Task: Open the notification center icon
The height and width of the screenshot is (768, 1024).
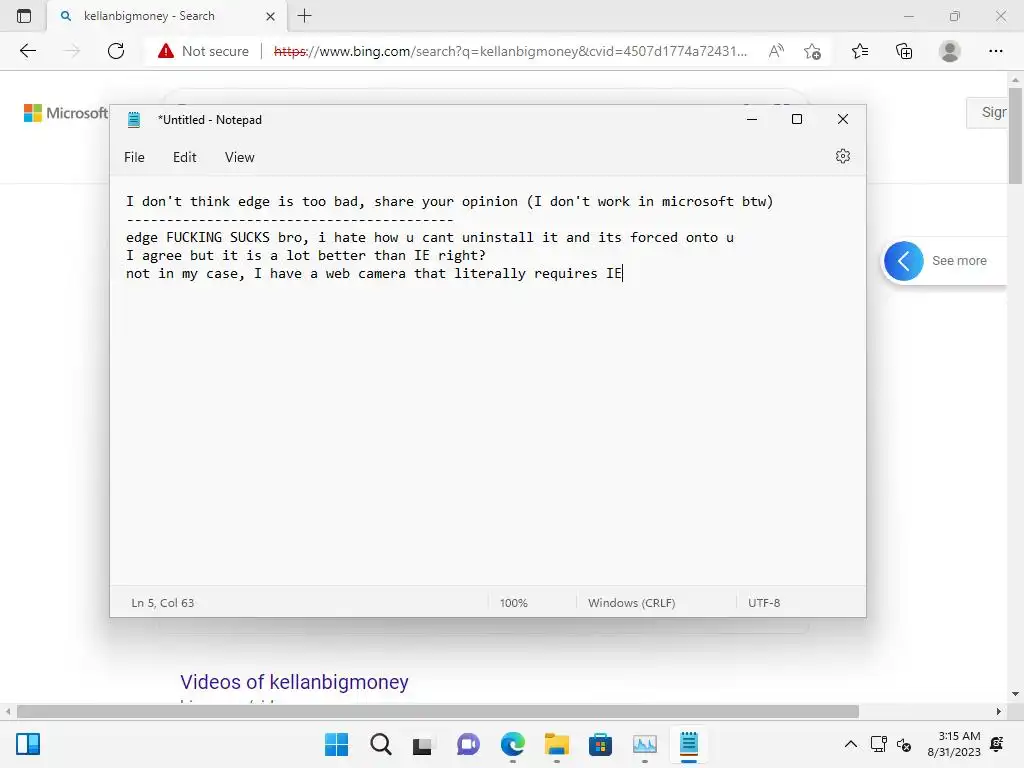Action: click(x=997, y=744)
